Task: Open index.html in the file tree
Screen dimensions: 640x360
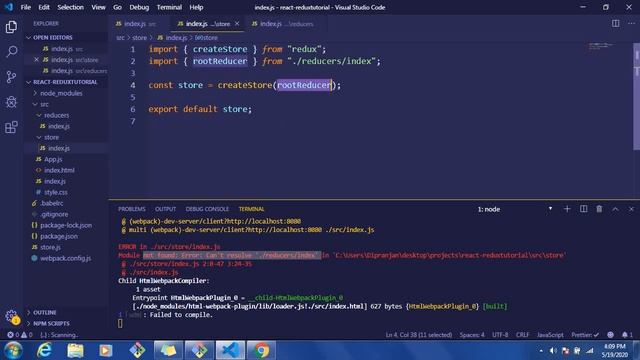Action: [x=59, y=170]
